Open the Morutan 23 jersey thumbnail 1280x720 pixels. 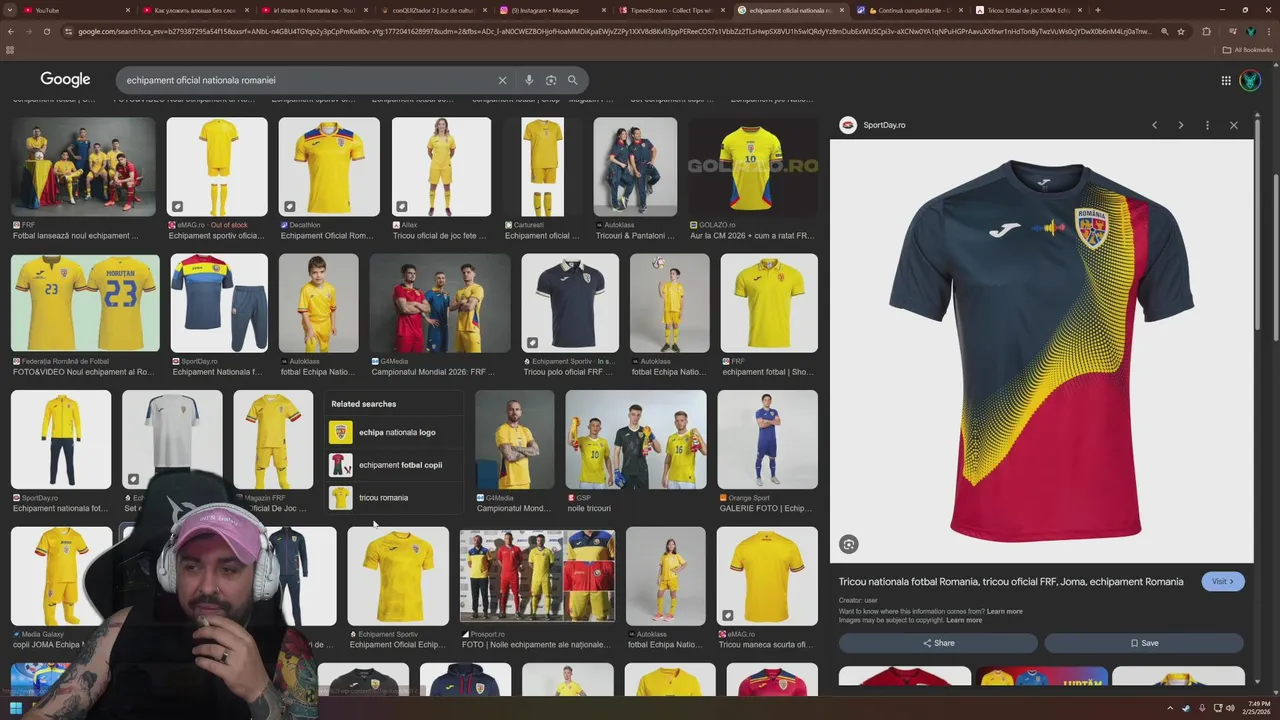[85, 303]
